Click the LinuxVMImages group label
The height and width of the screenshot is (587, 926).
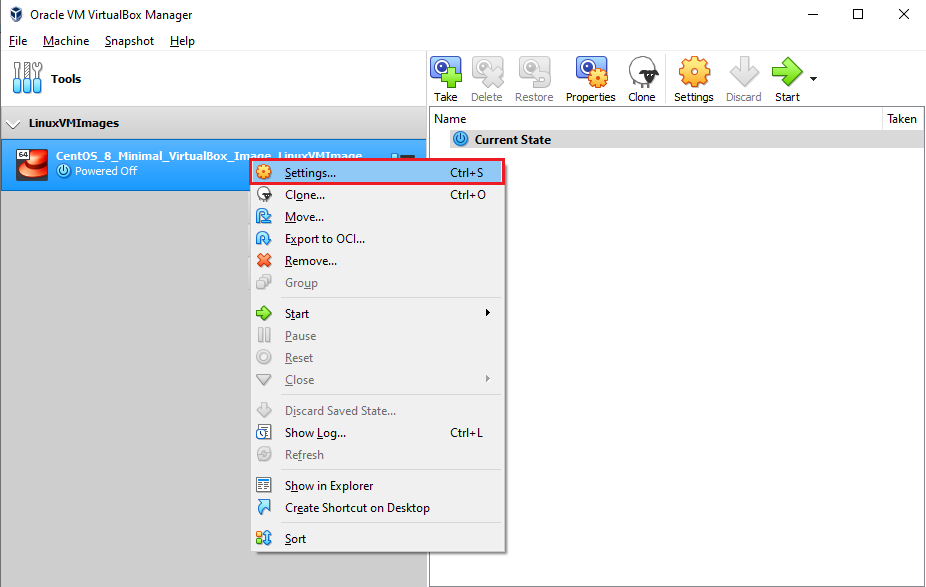click(x=74, y=123)
